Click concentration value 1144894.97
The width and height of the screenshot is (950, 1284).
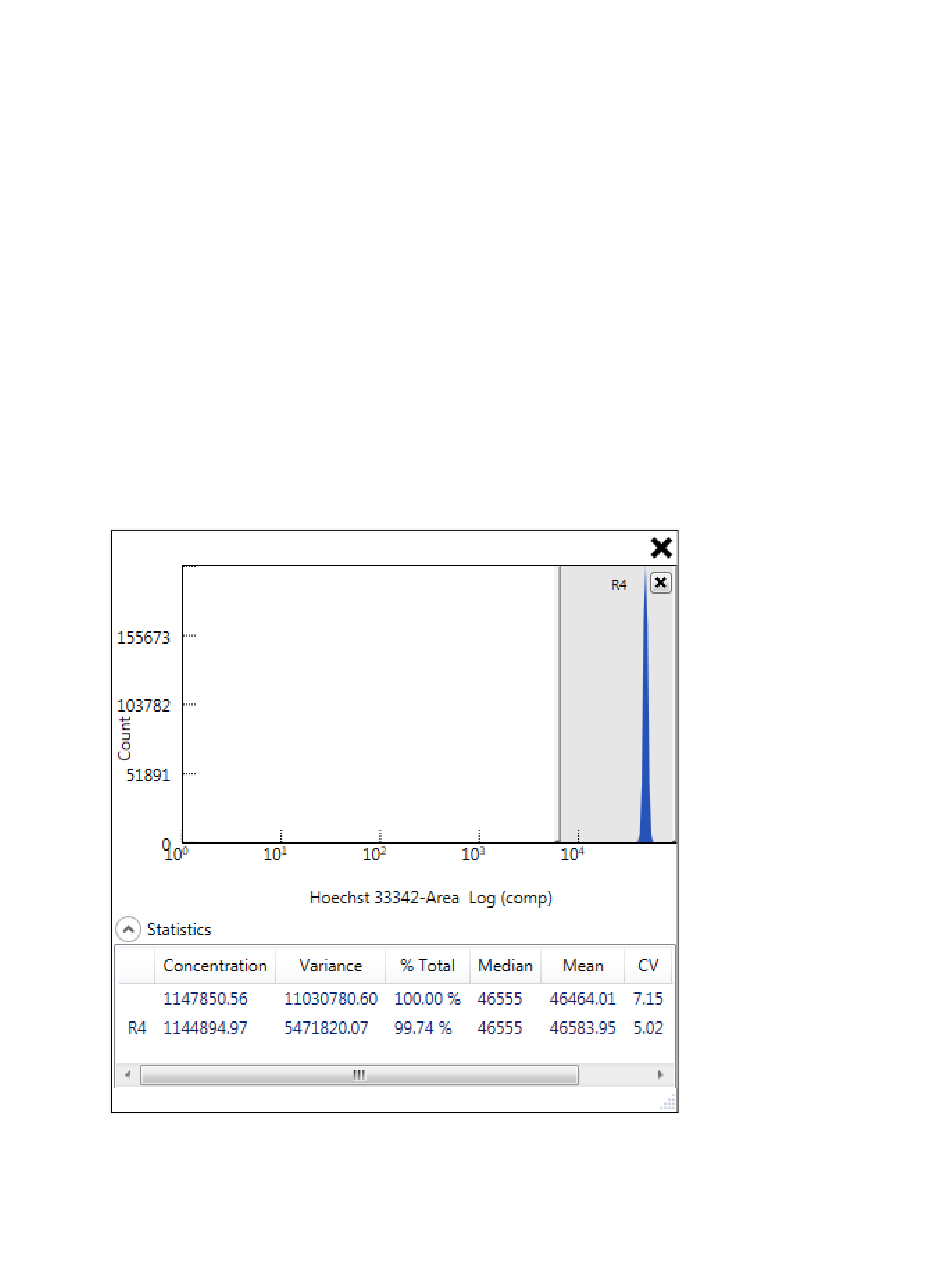point(205,1028)
